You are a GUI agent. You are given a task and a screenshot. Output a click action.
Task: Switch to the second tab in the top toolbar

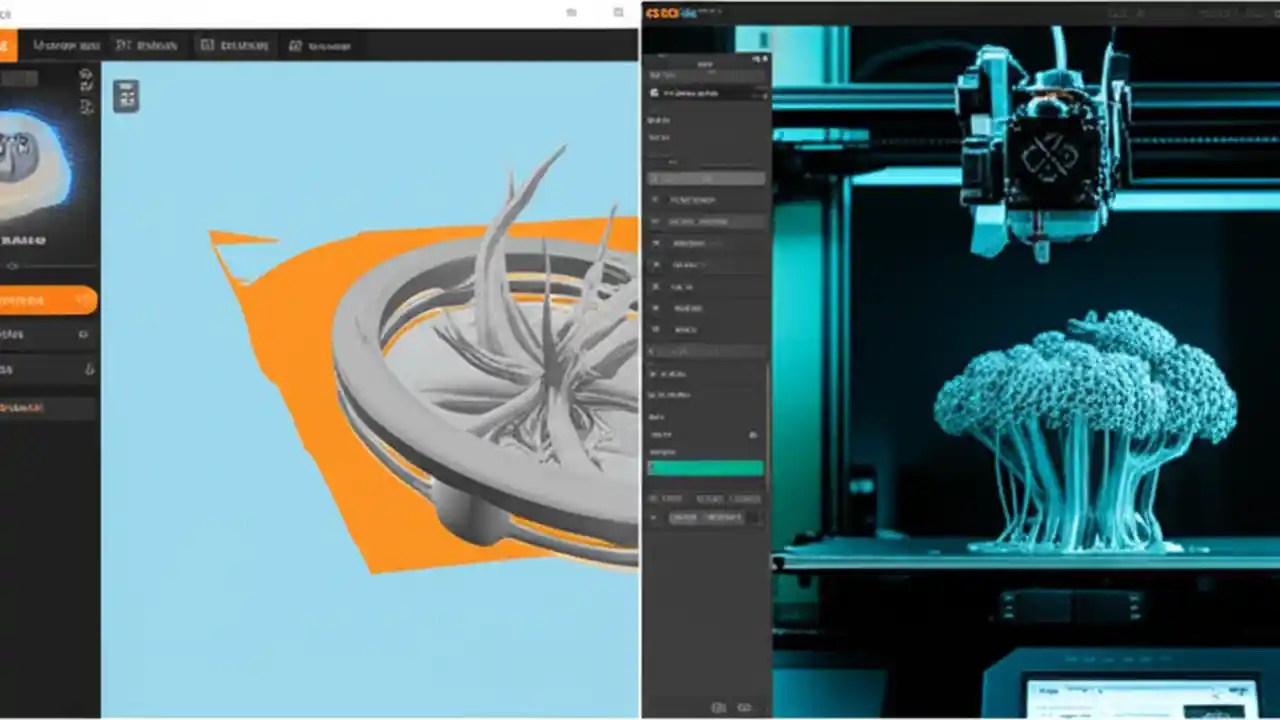[x=146, y=45]
